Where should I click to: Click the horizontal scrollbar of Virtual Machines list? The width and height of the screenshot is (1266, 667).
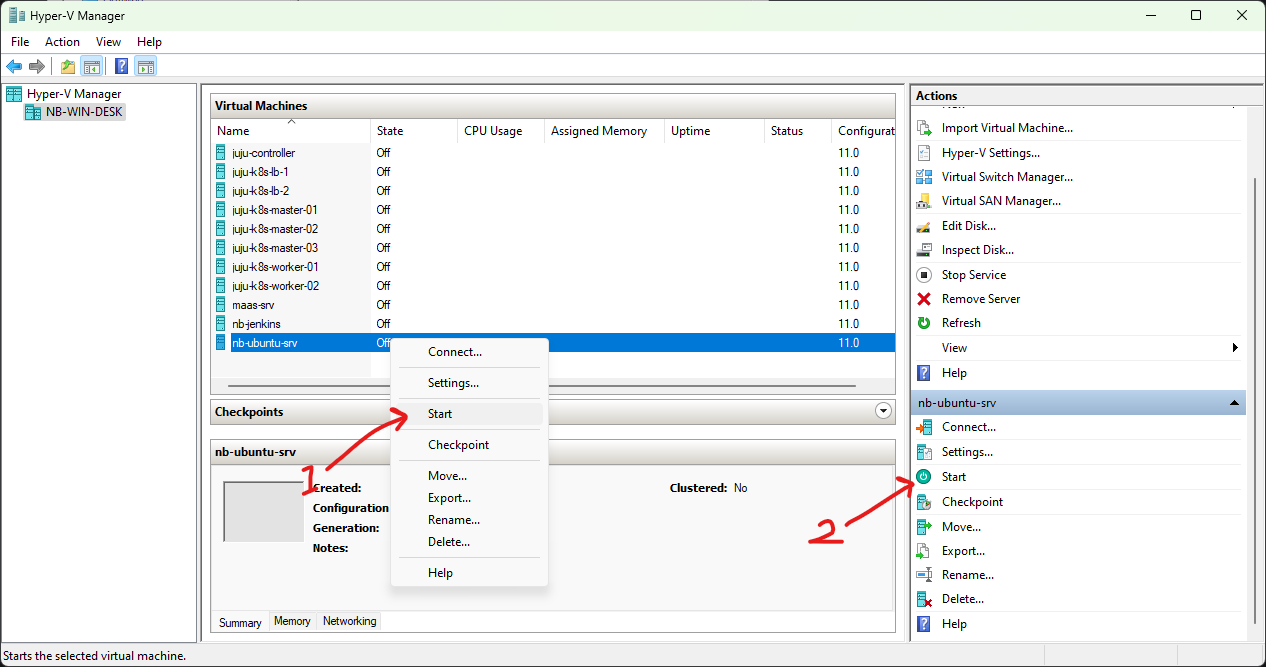coord(542,385)
